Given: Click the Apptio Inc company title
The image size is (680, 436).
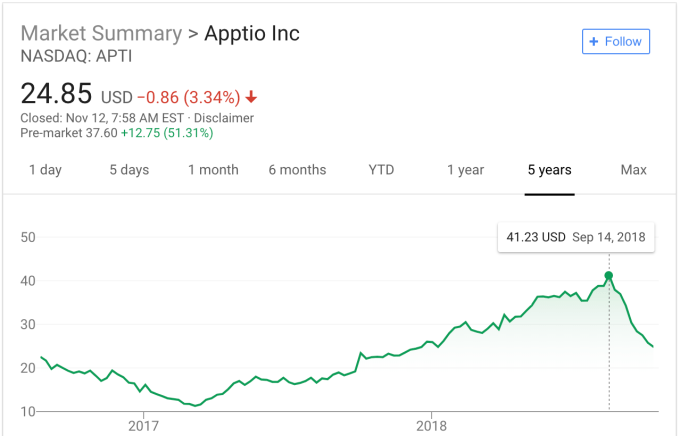Looking at the screenshot, I should tap(252, 33).
